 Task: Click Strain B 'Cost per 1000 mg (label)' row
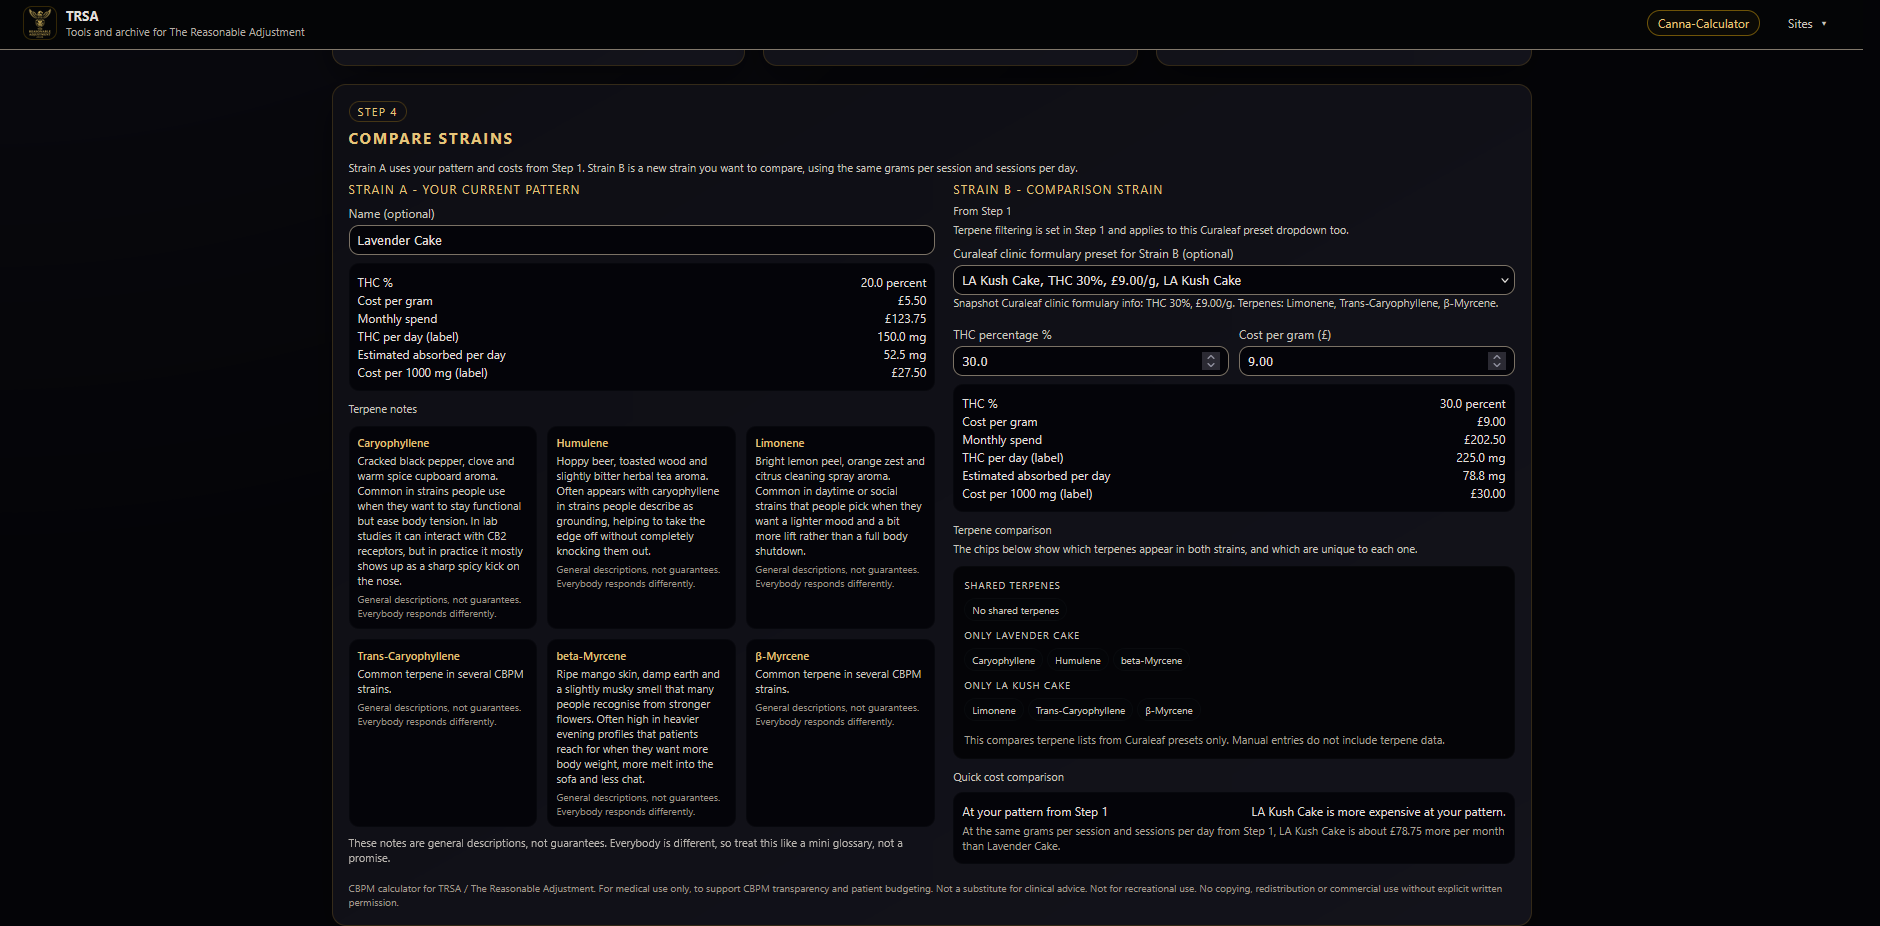pyautogui.click(x=1233, y=494)
